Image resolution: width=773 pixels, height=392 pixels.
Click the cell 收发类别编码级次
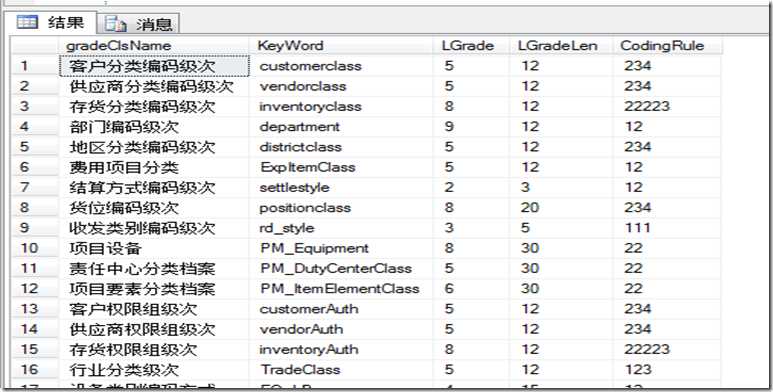pyautogui.click(x=154, y=228)
